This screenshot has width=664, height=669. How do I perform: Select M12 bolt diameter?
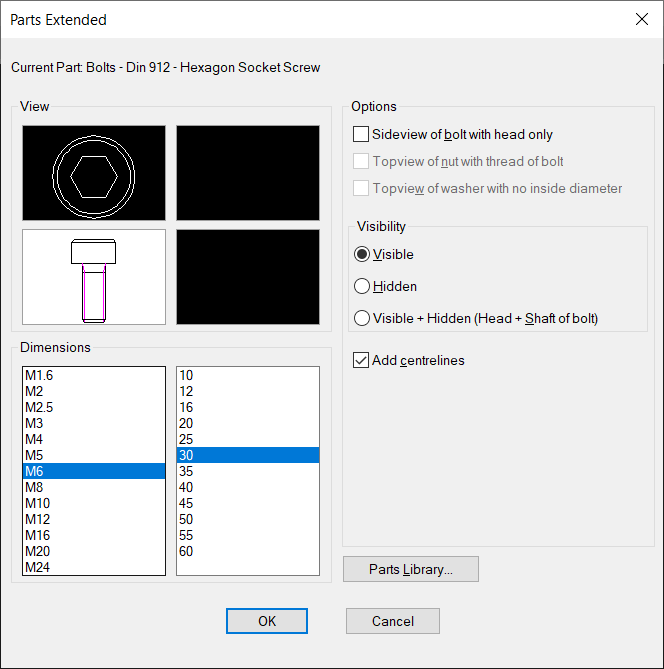[94, 519]
